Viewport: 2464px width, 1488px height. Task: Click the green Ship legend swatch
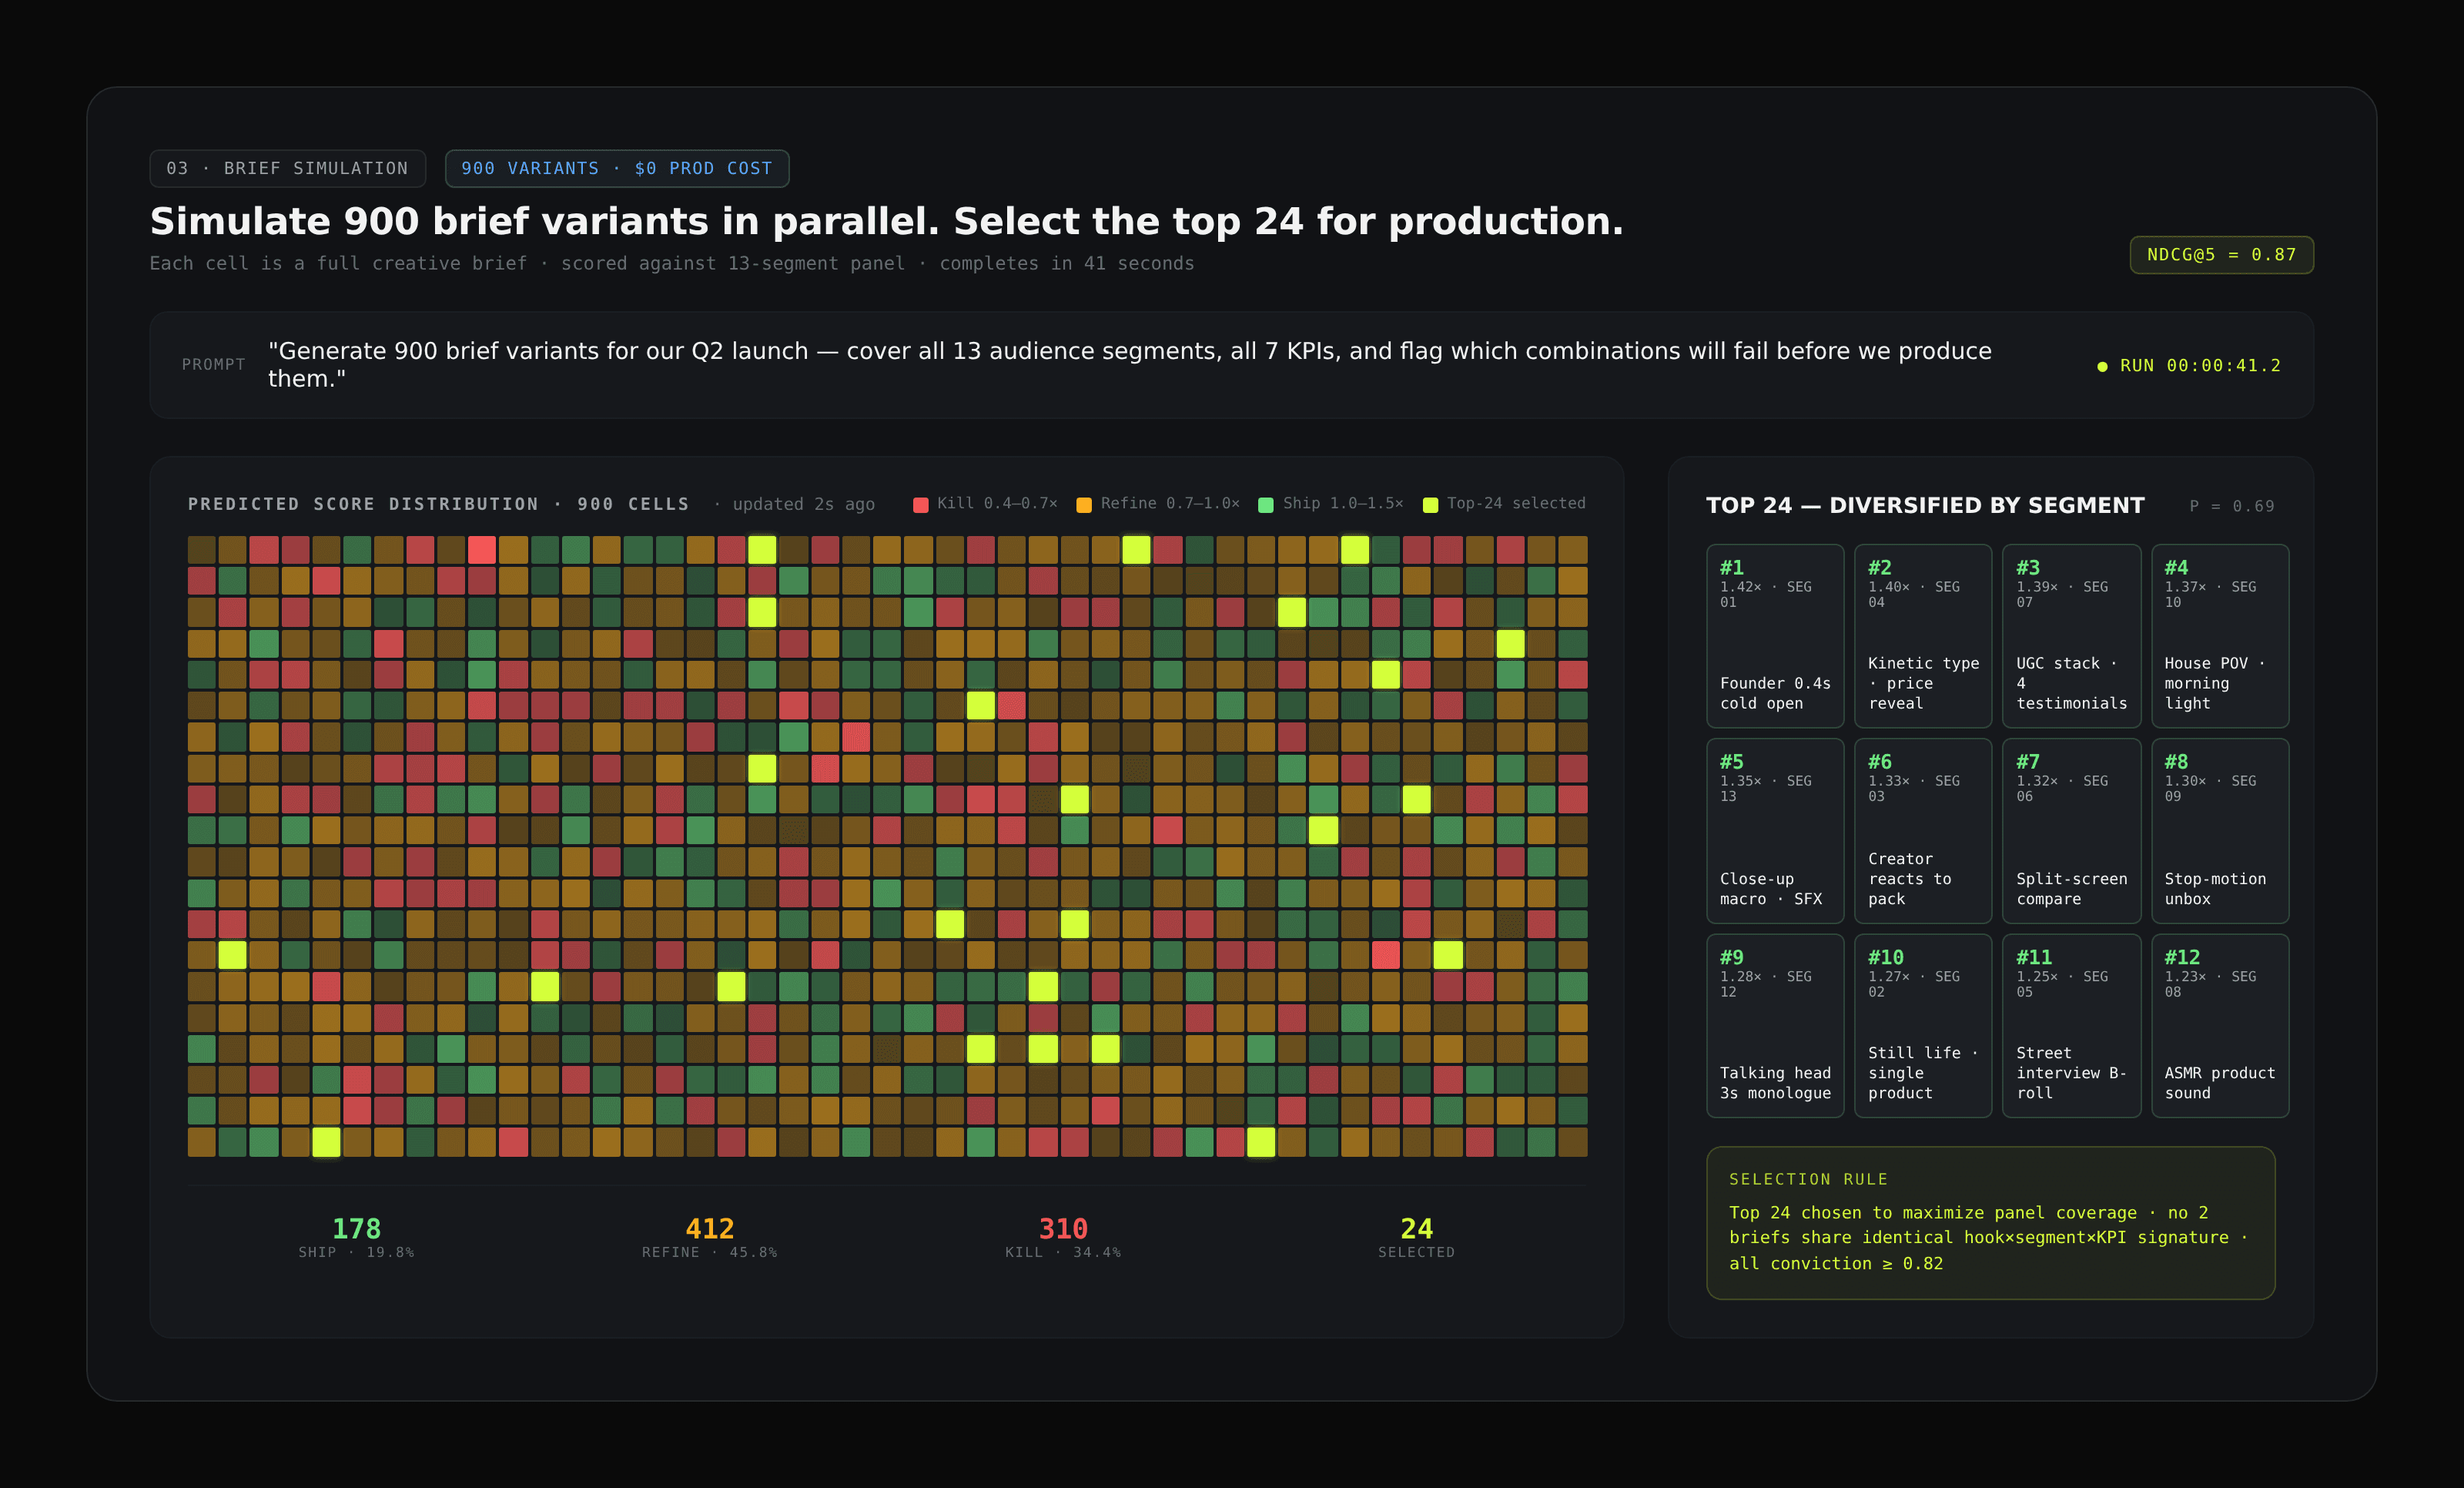pyautogui.click(x=1265, y=505)
